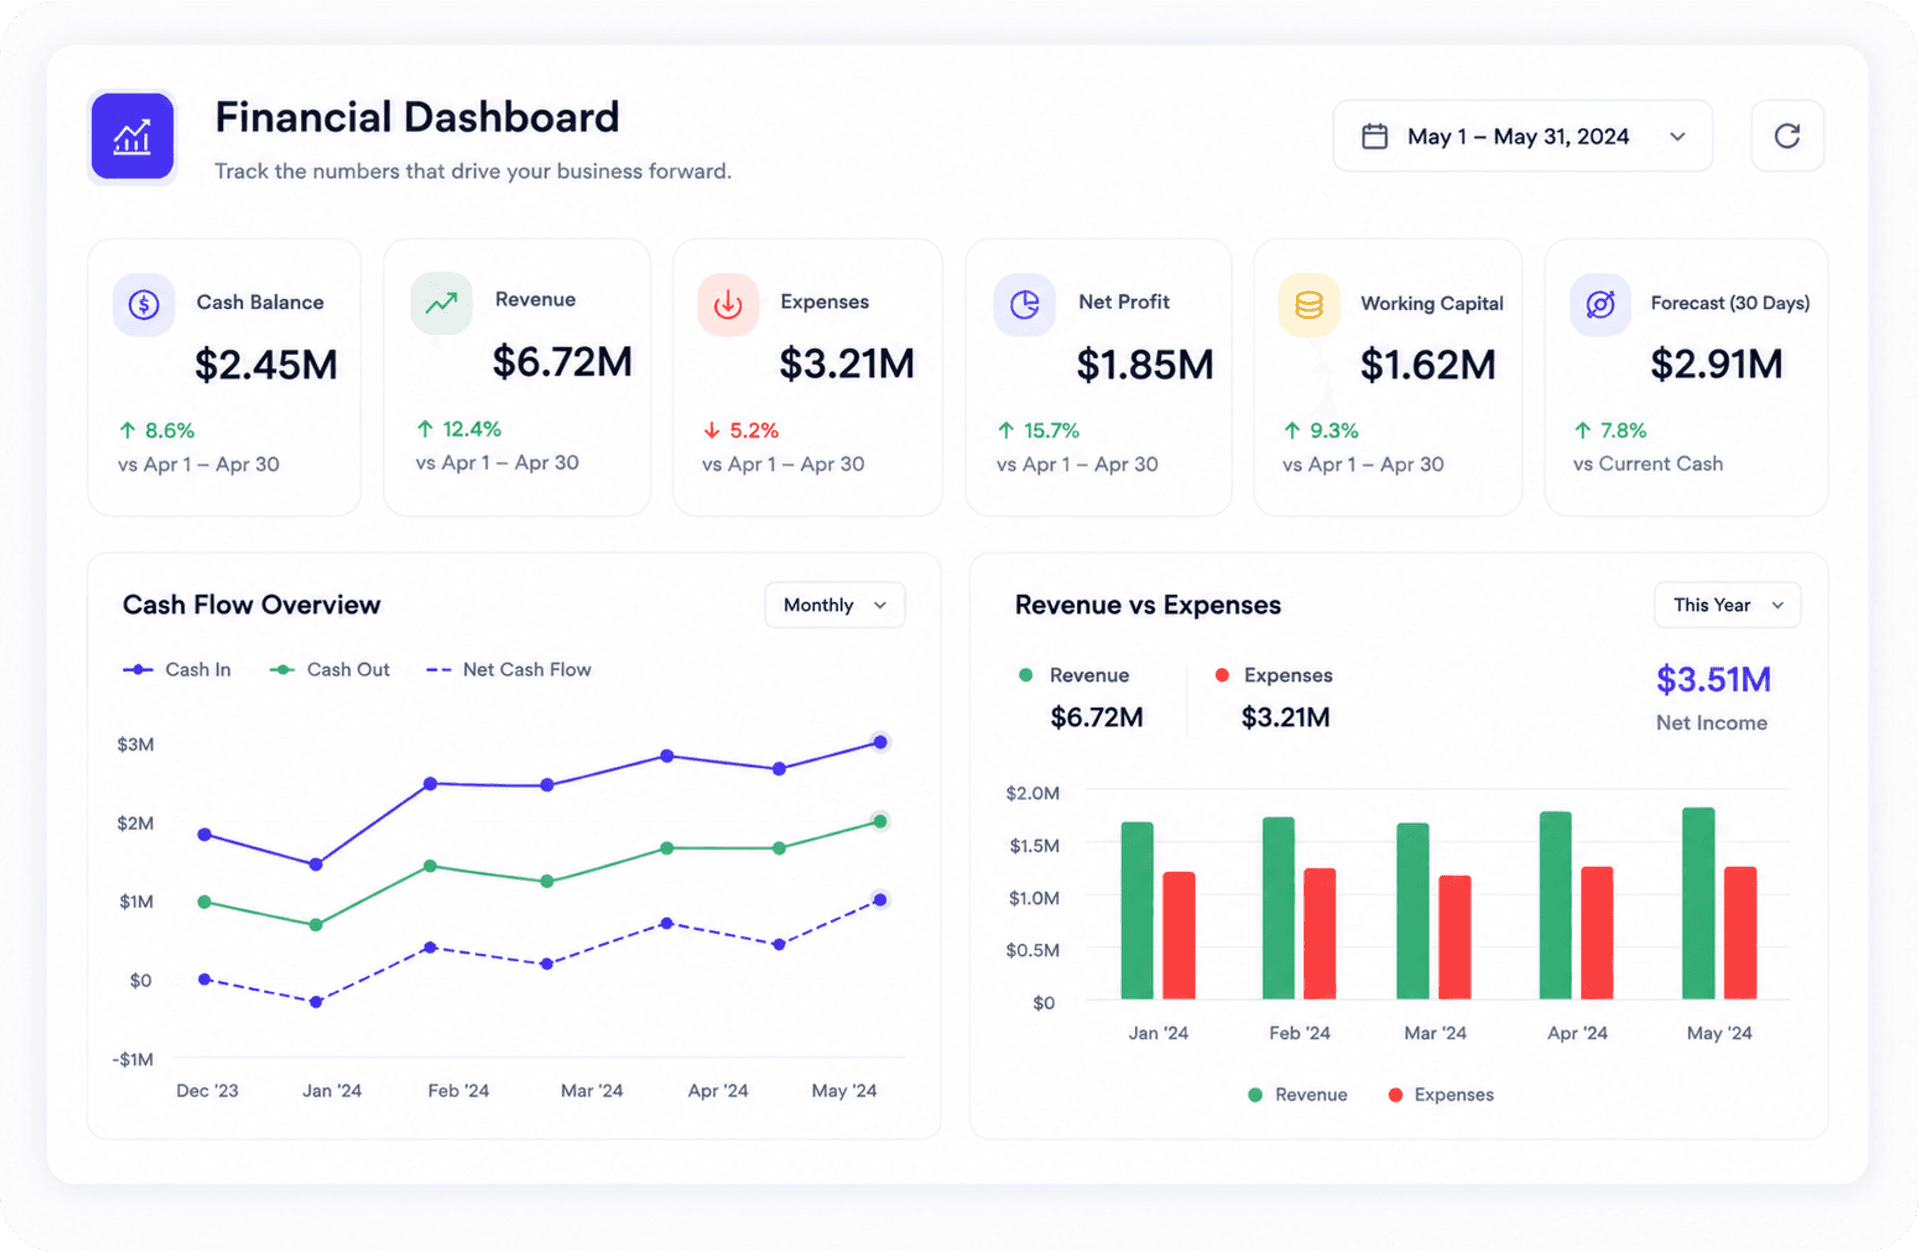This screenshot has width=1920, height=1252.
Task: Toggle the Cash In legend series
Action: click(x=177, y=670)
